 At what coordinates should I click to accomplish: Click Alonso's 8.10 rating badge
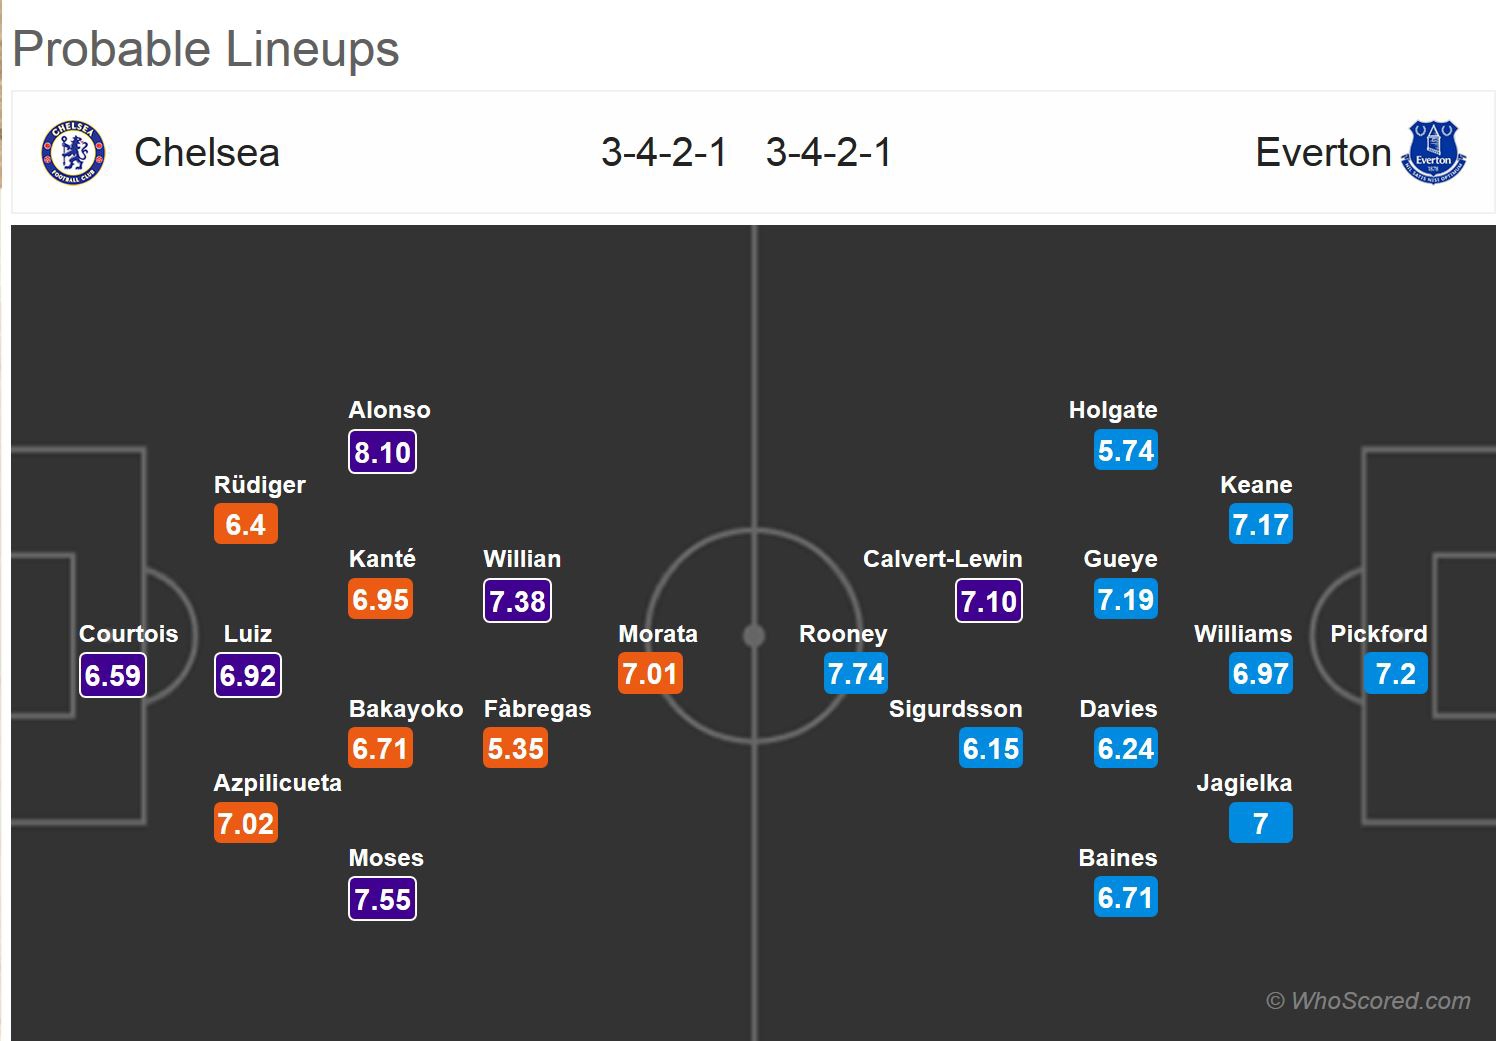pos(382,452)
